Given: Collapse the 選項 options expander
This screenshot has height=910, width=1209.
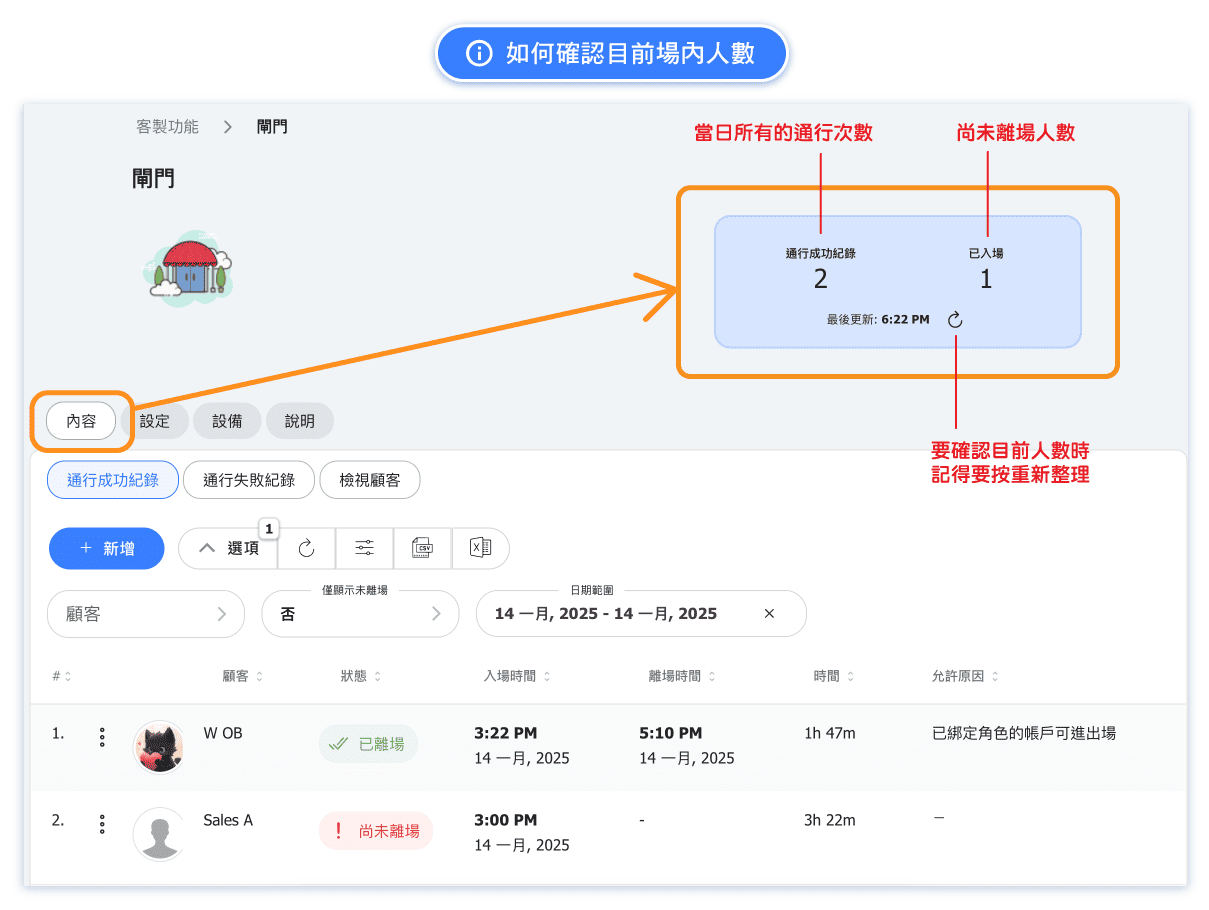Looking at the screenshot, I should (228, 548).
